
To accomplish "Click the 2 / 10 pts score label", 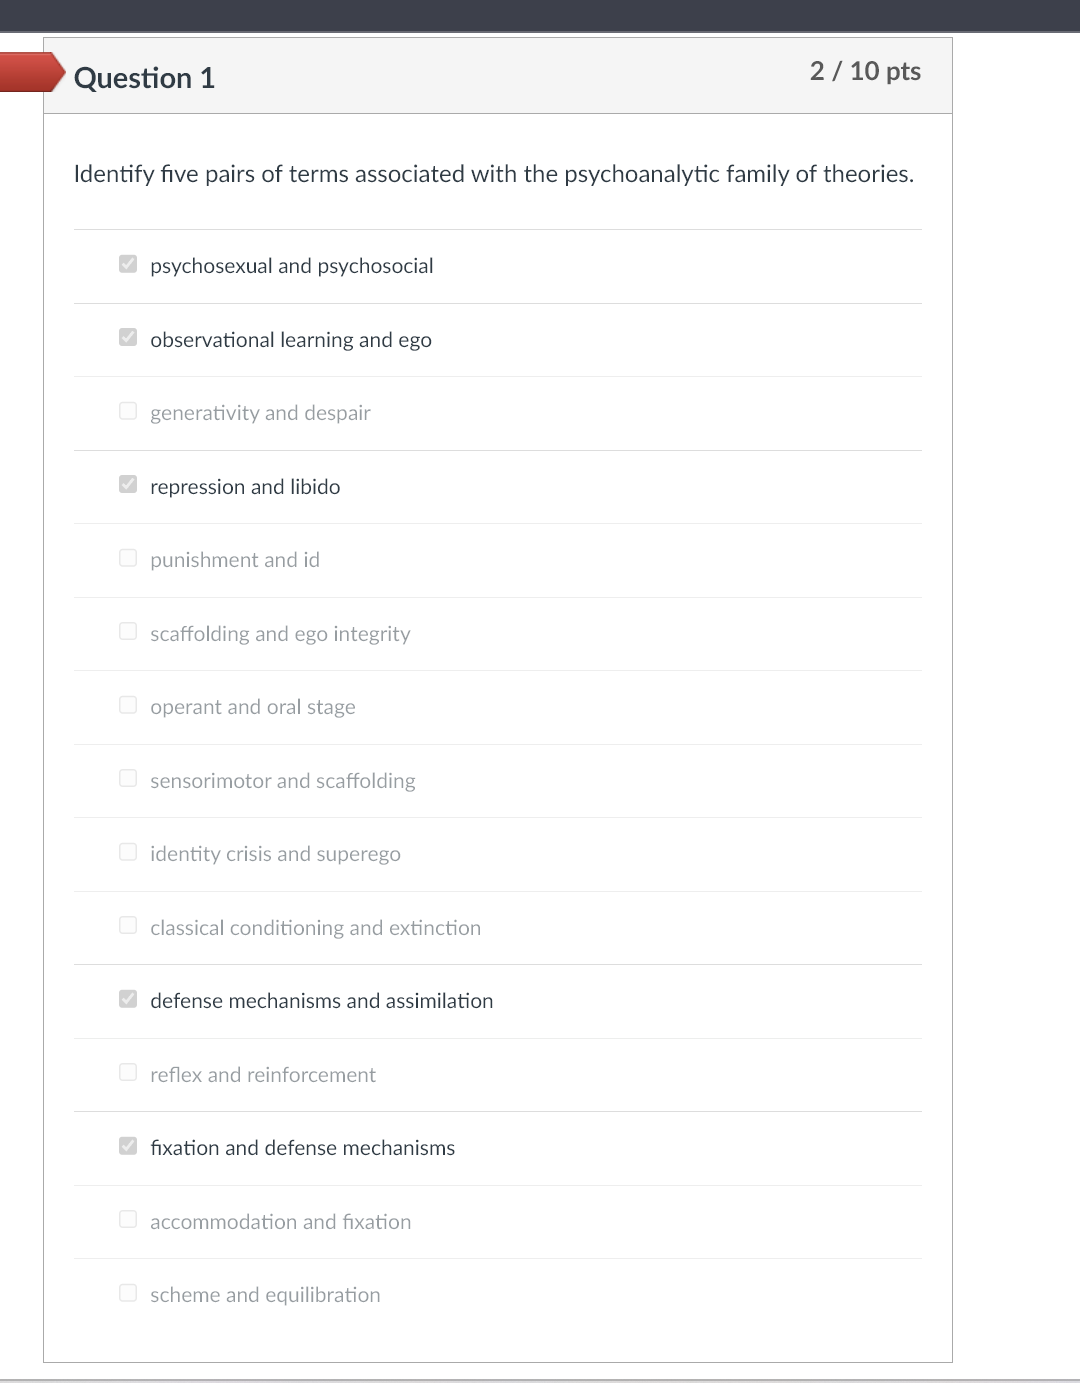I will pos(866,72).
